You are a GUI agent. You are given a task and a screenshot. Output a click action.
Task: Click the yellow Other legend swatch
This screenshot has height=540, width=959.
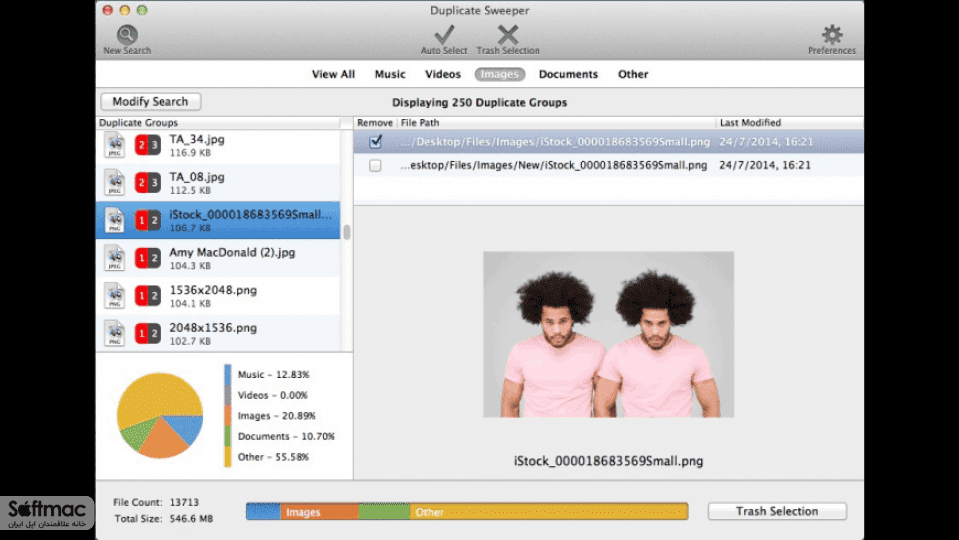click(x=228, y=457)
